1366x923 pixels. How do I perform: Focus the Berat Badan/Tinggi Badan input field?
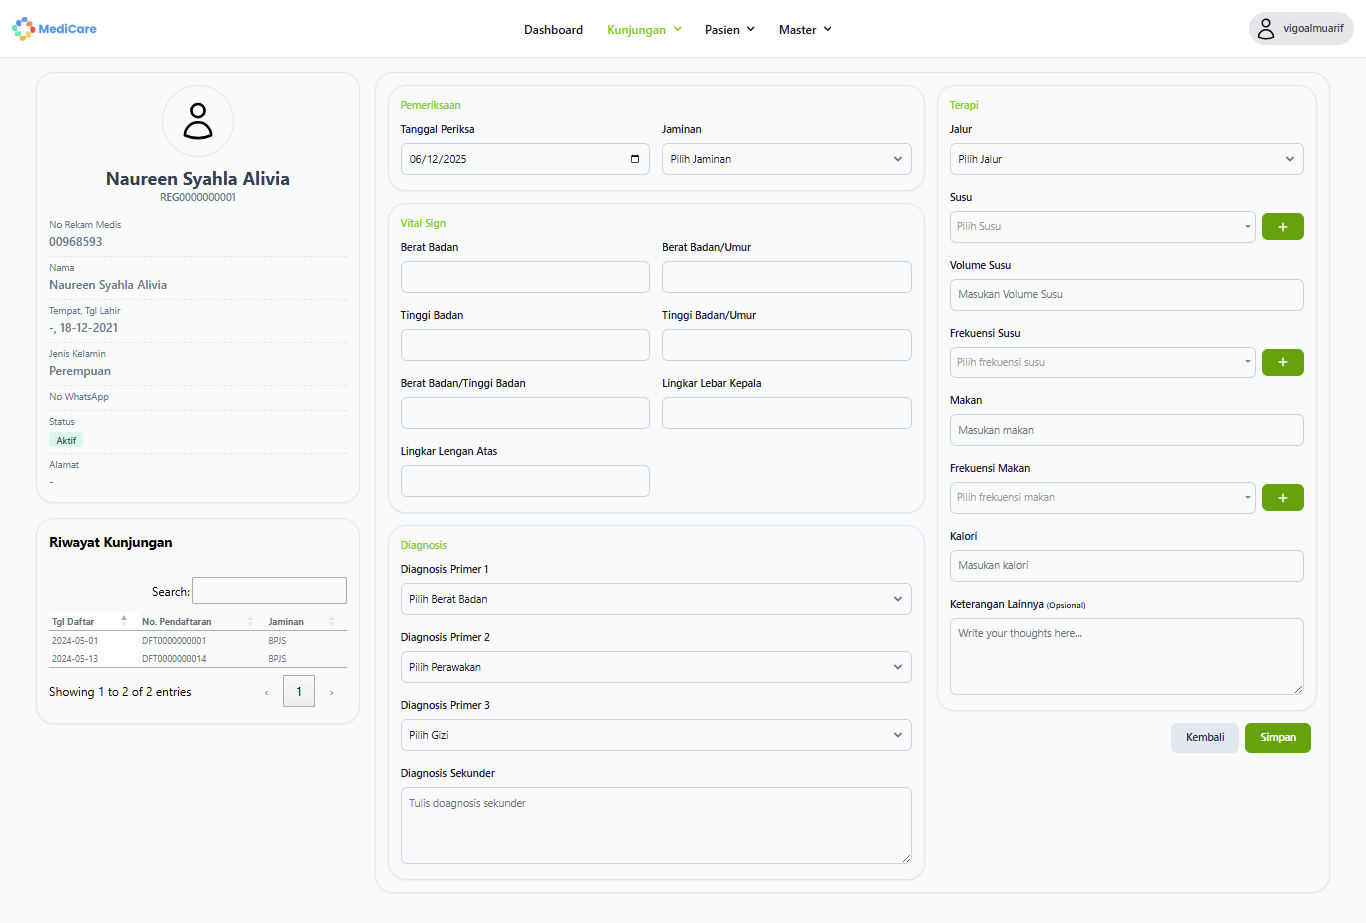525,413
